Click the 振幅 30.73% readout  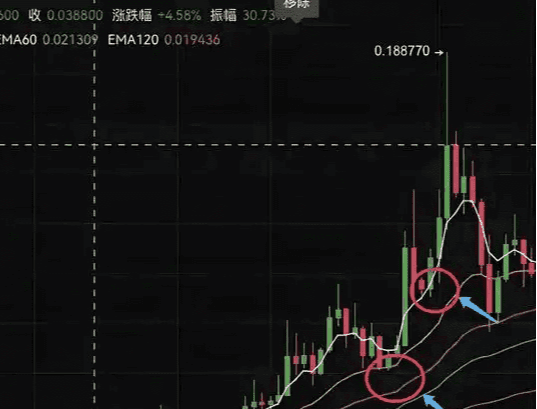248,15
